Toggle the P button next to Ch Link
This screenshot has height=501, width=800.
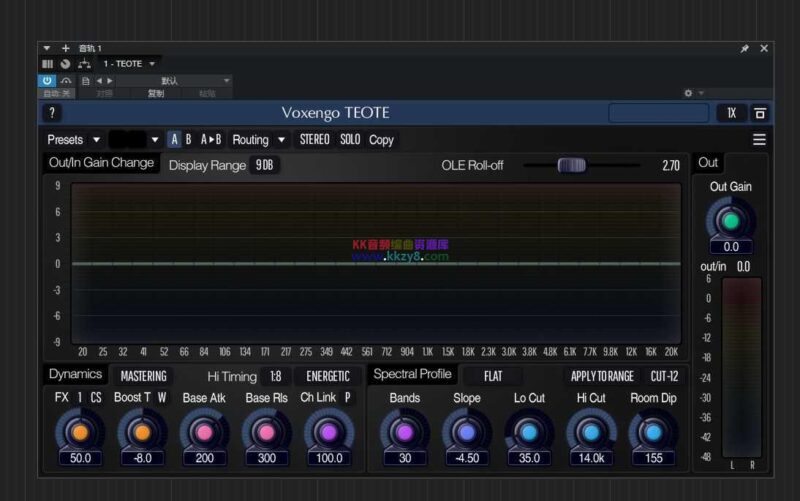coord(347,397)
